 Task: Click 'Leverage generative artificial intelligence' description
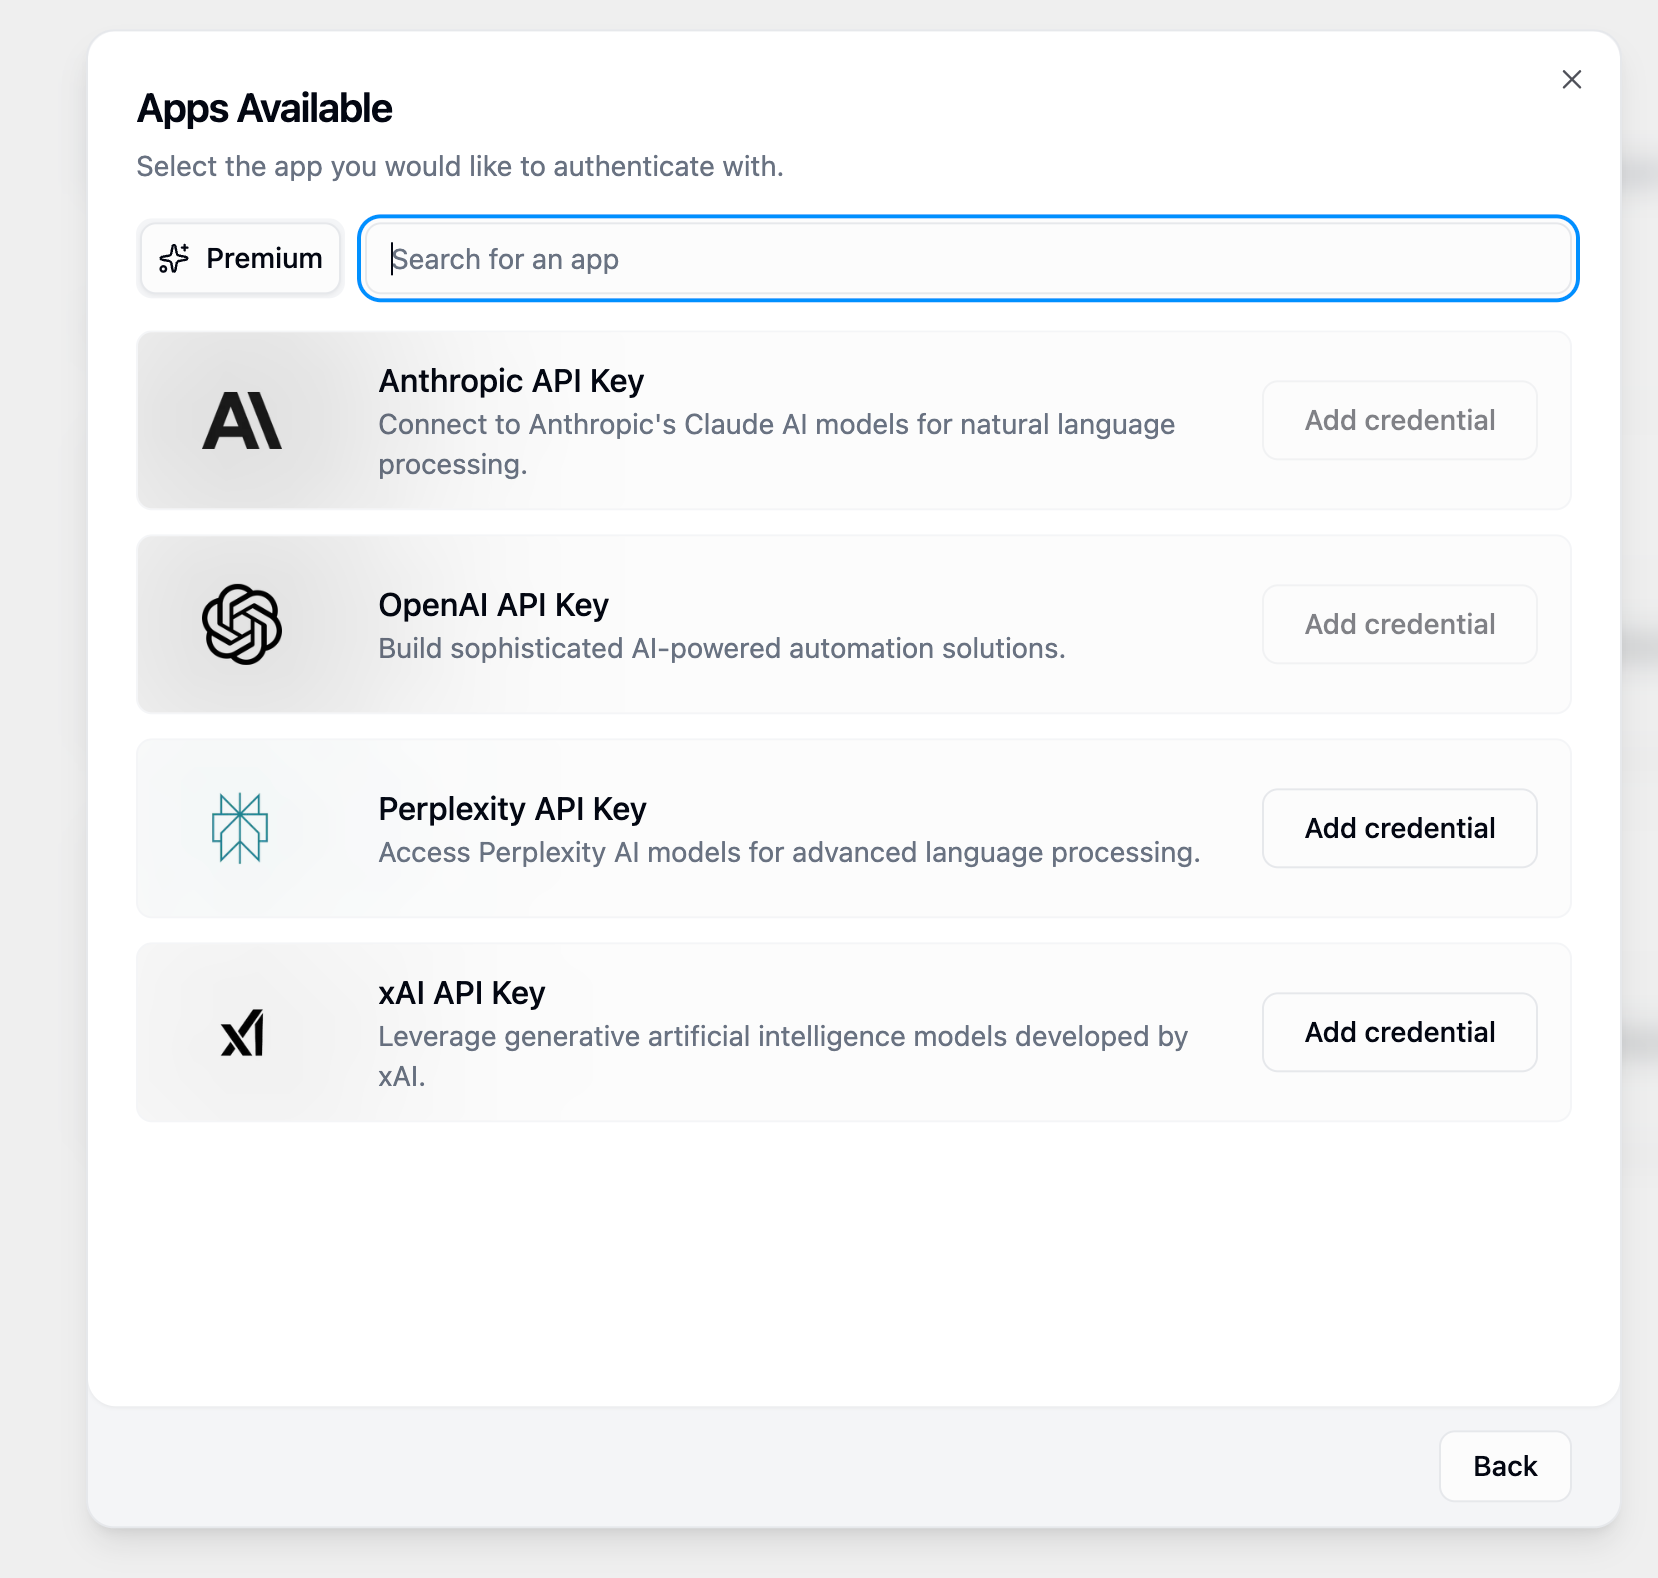point(782,1056)
